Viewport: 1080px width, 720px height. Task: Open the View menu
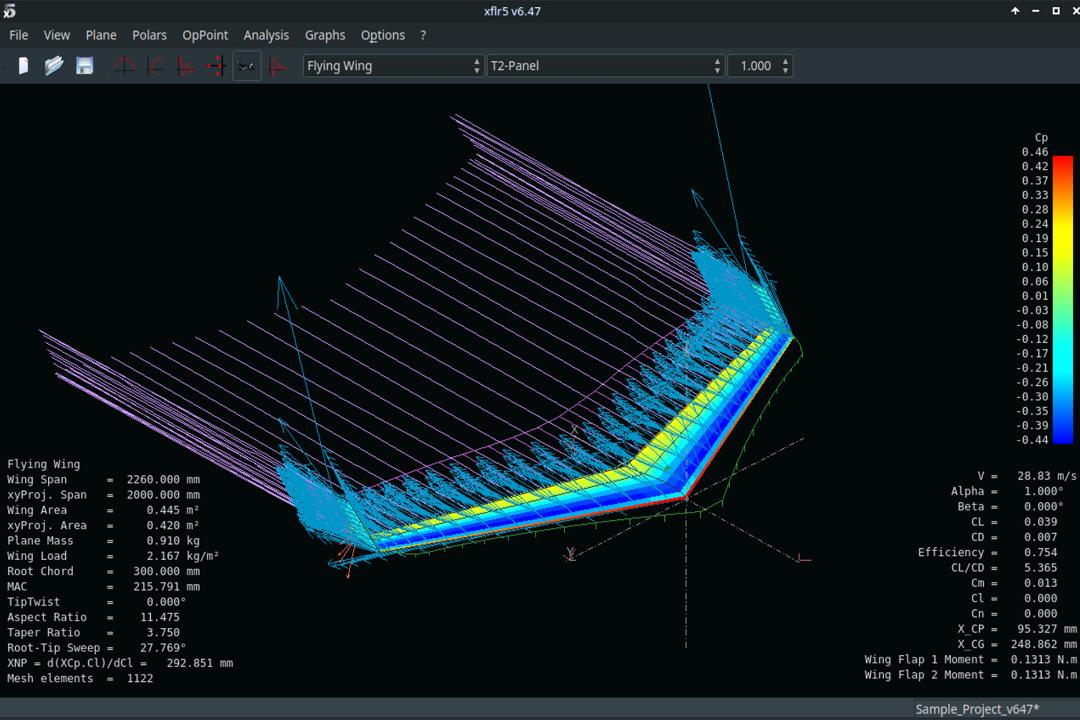point(56,35)
